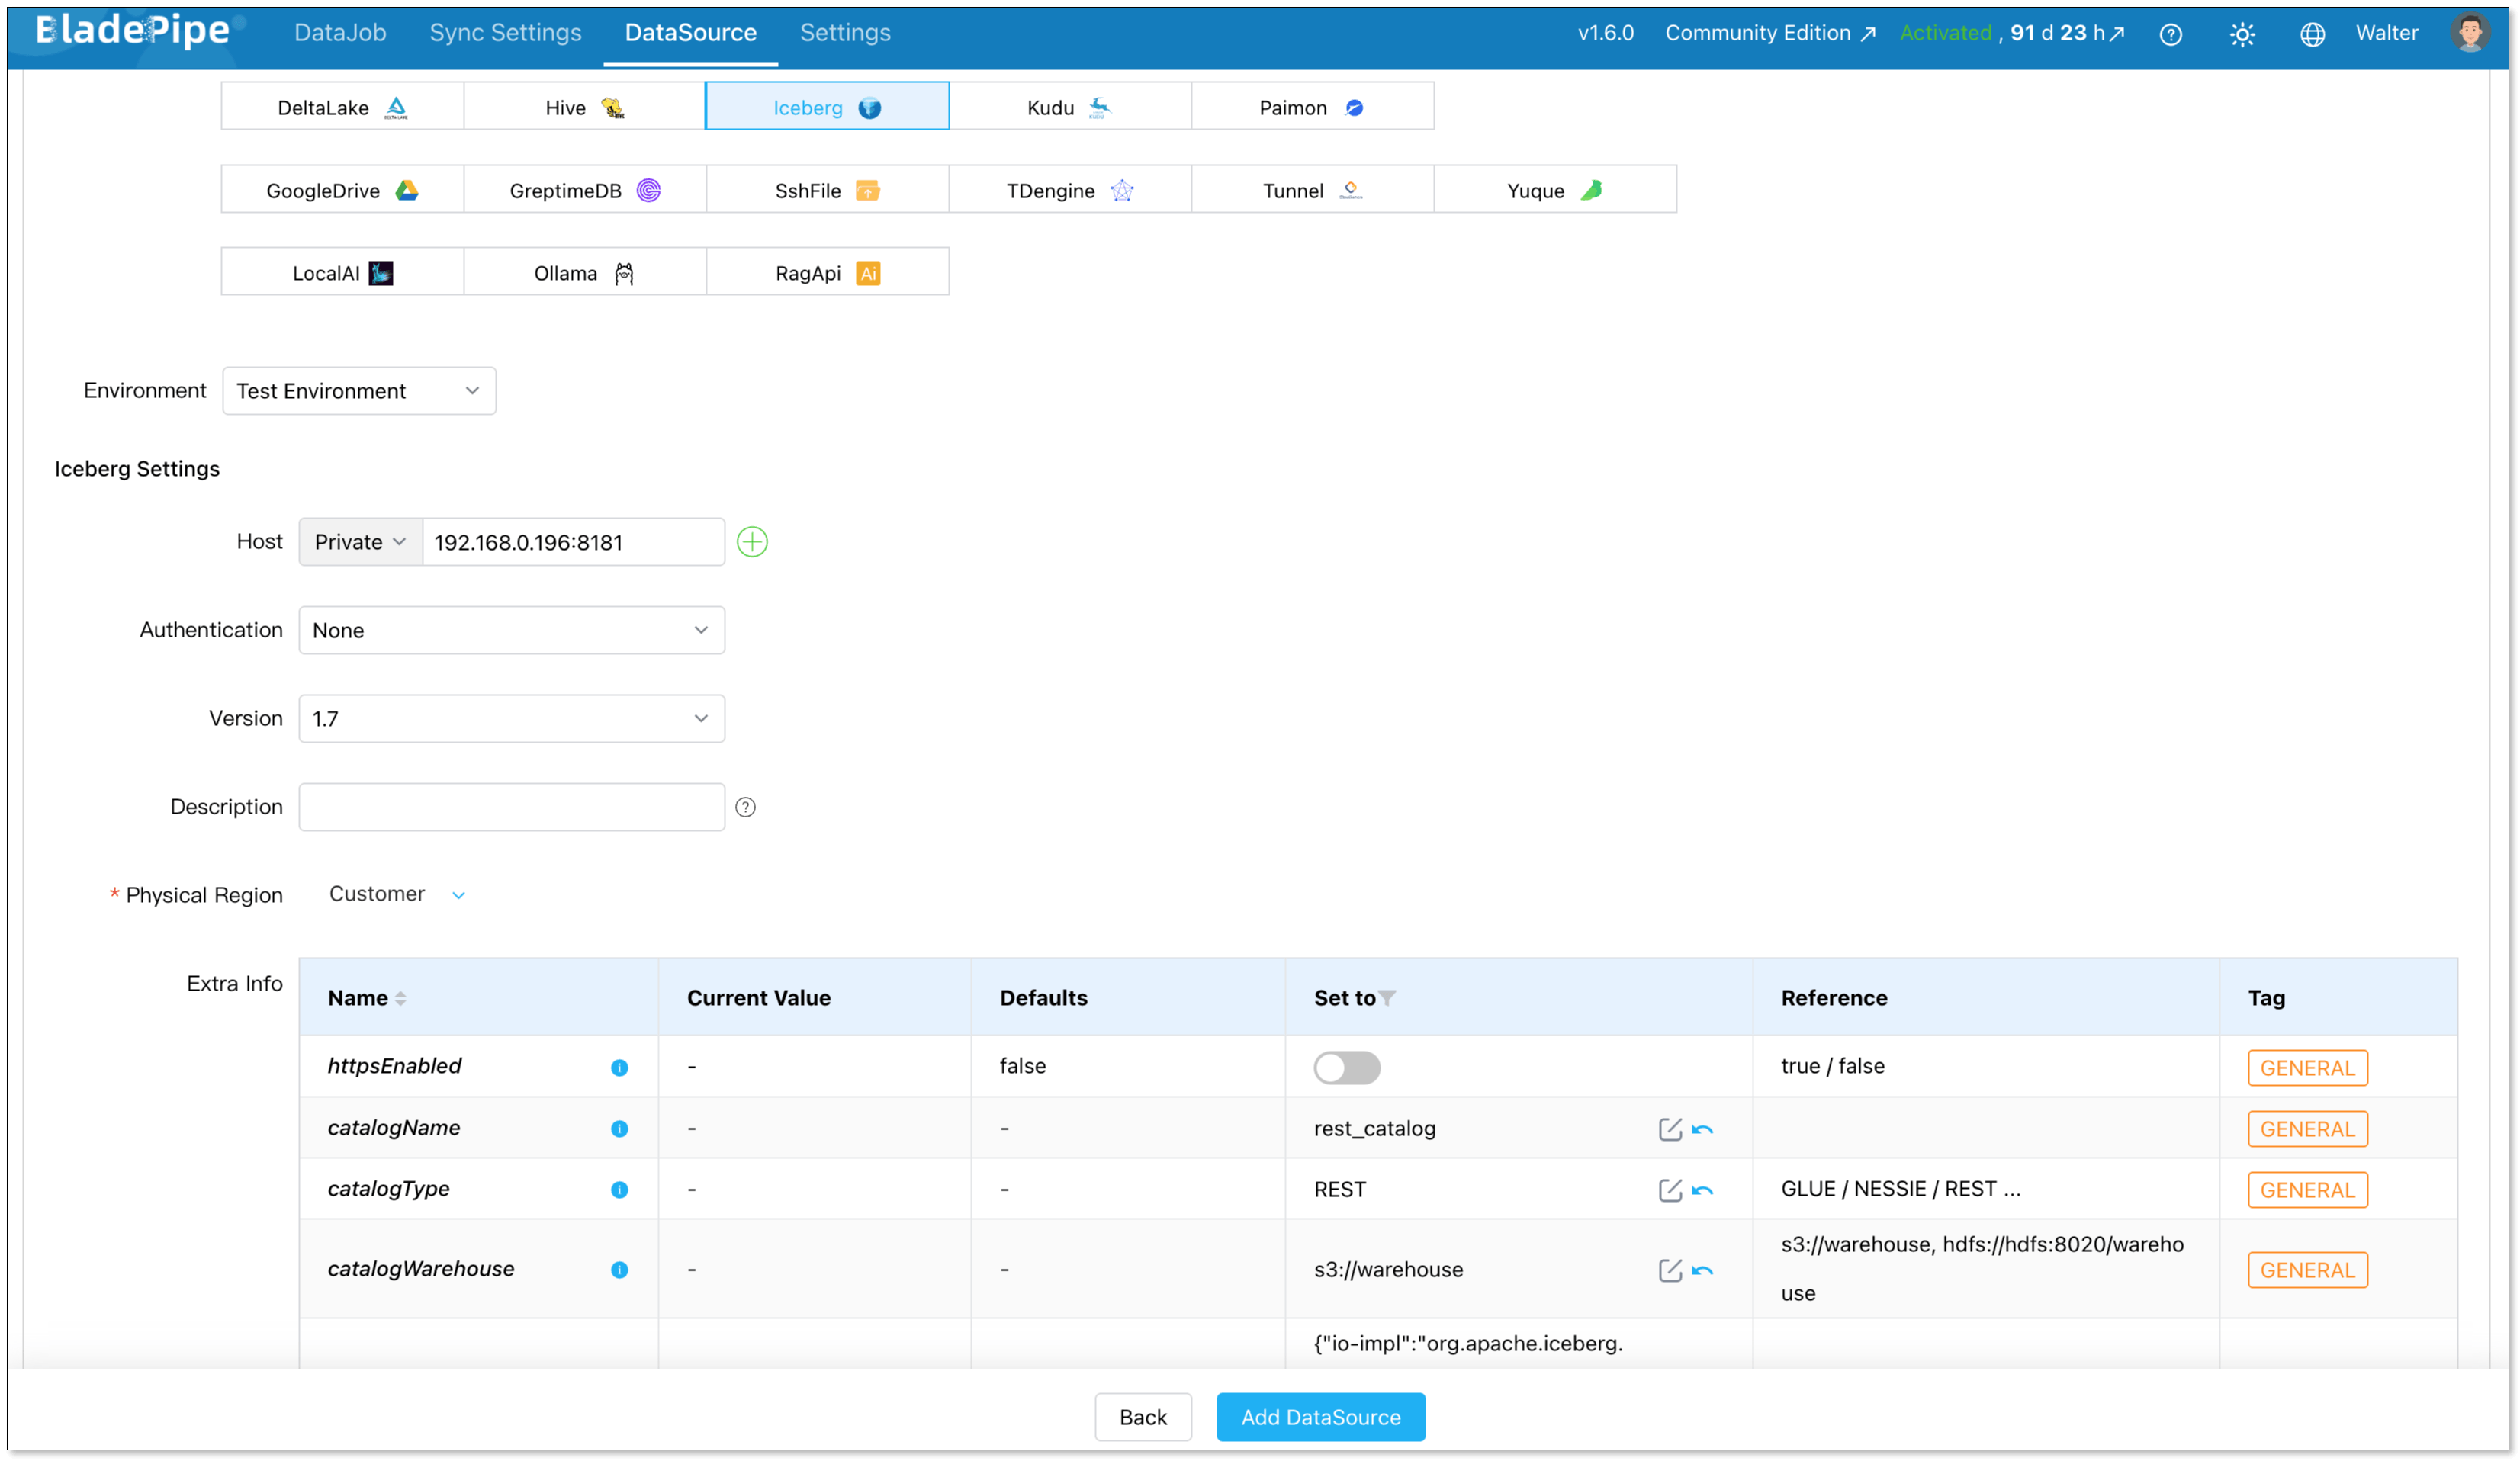
Task: Pick Kudu data source type
Action: tap(1070, 107)
